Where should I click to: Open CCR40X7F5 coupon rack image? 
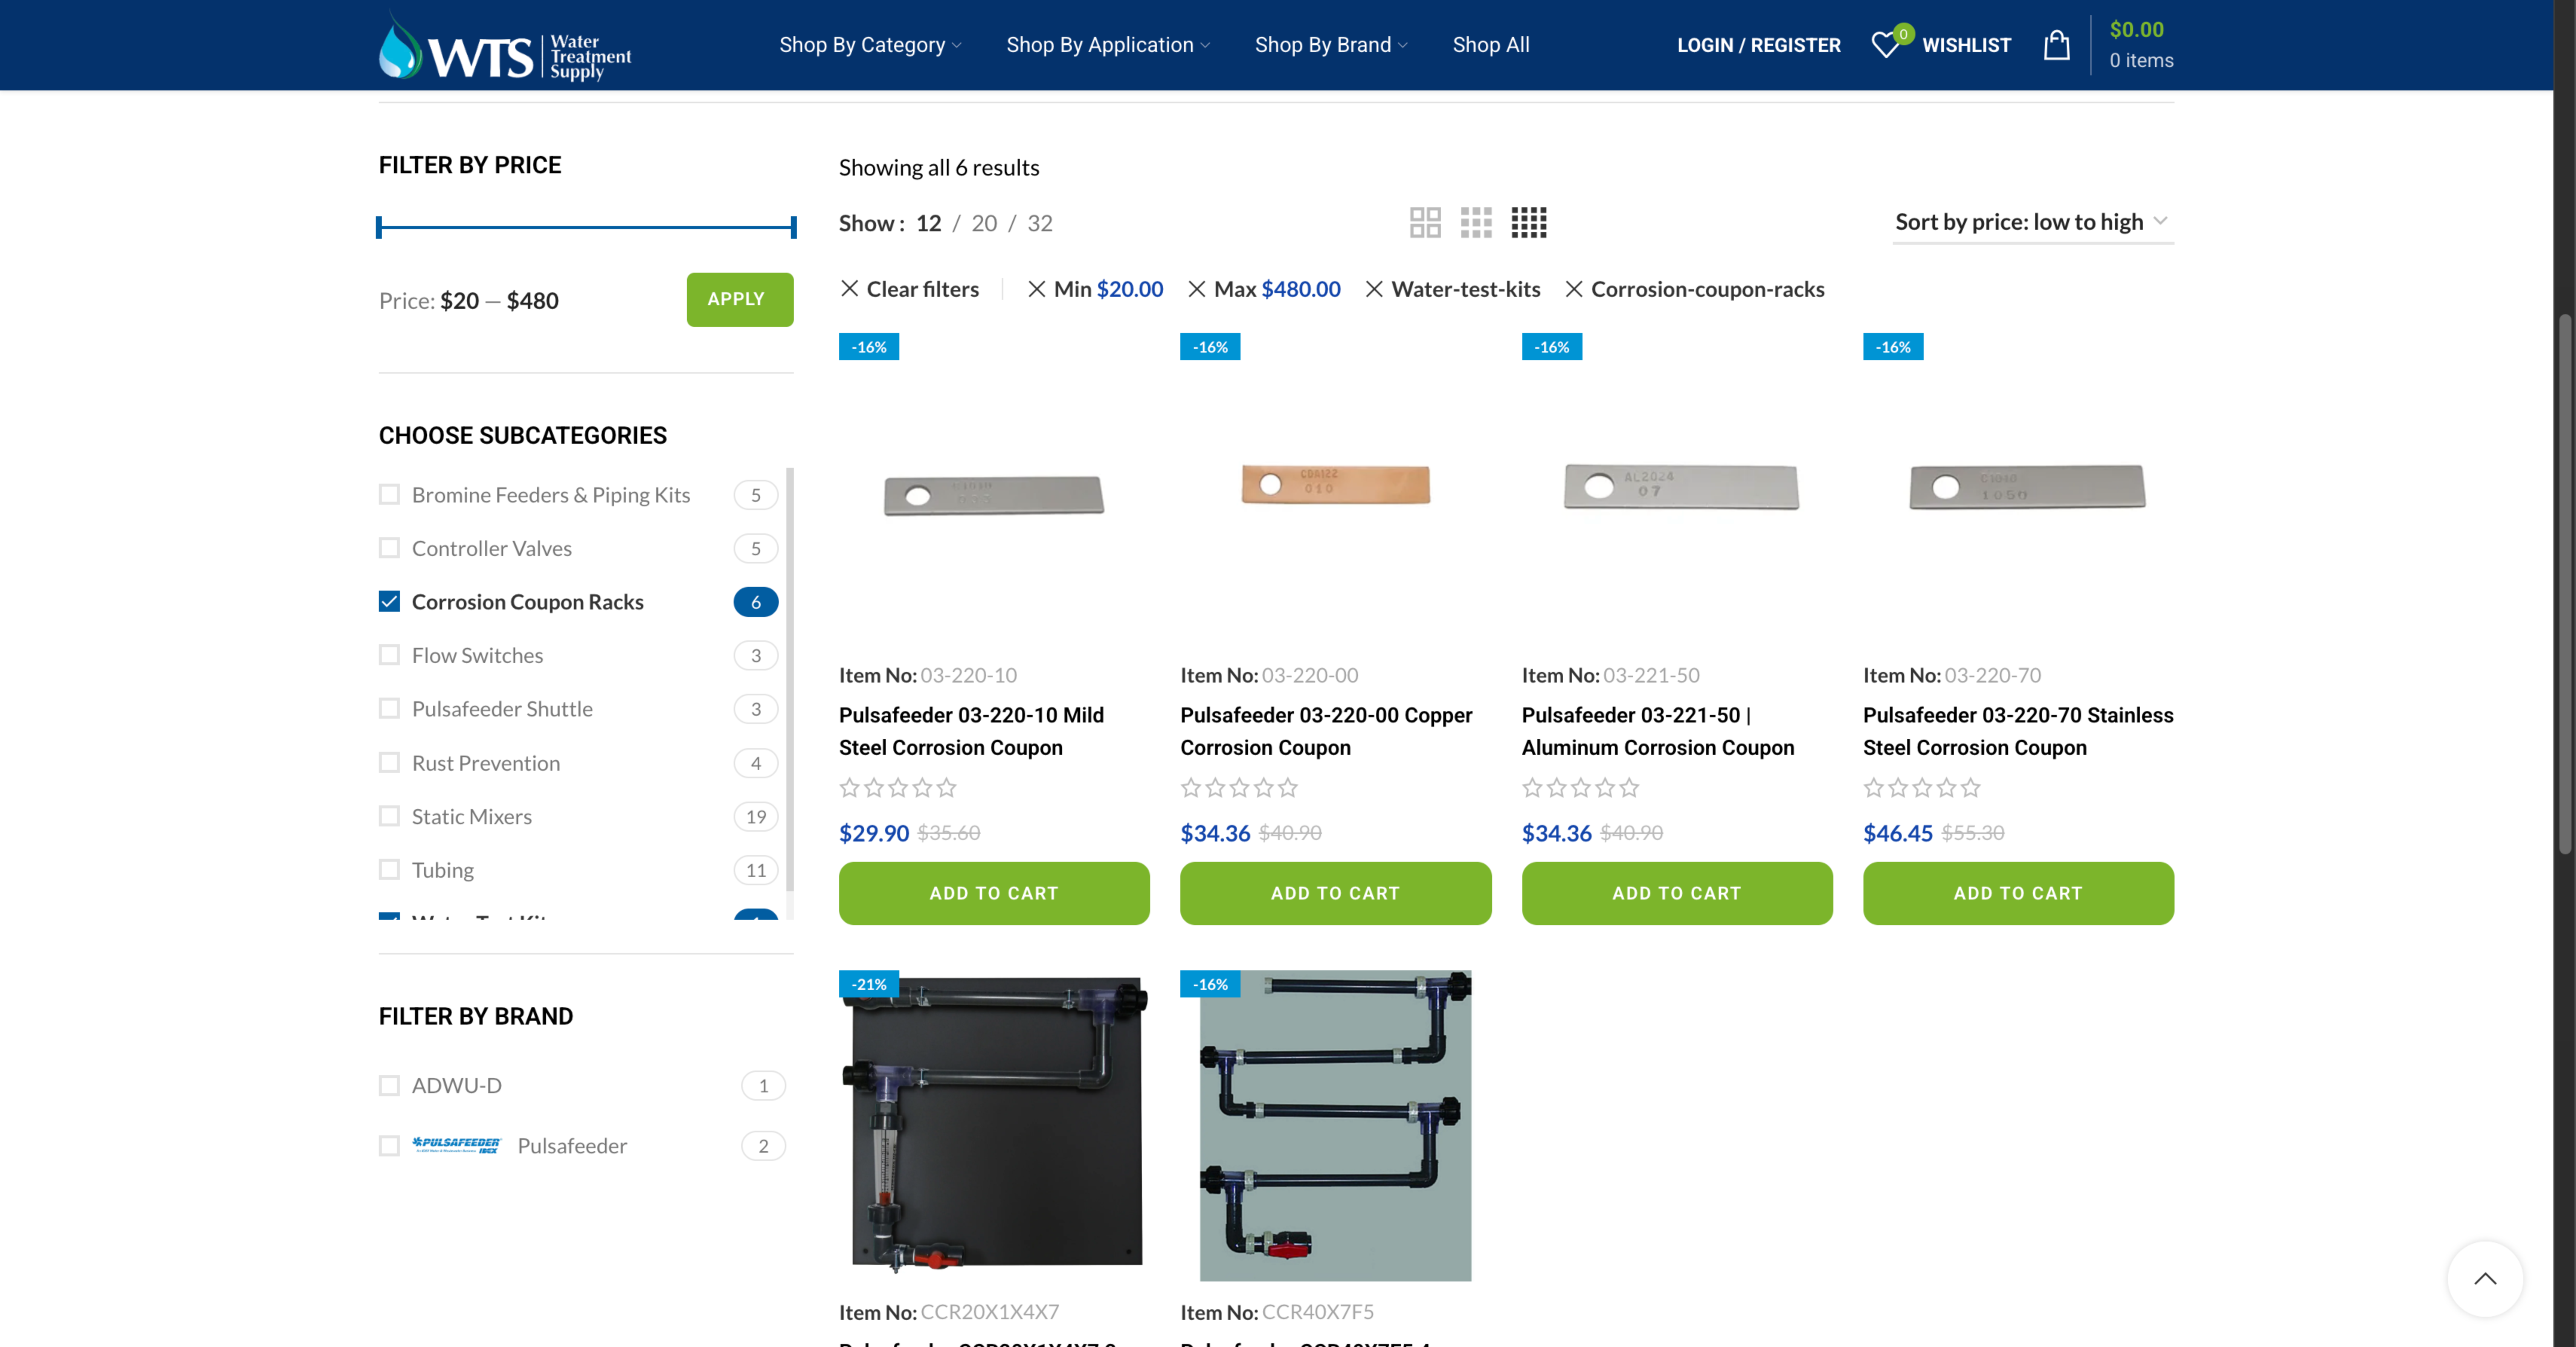pyautogui.click(x=1335, y=1125)
